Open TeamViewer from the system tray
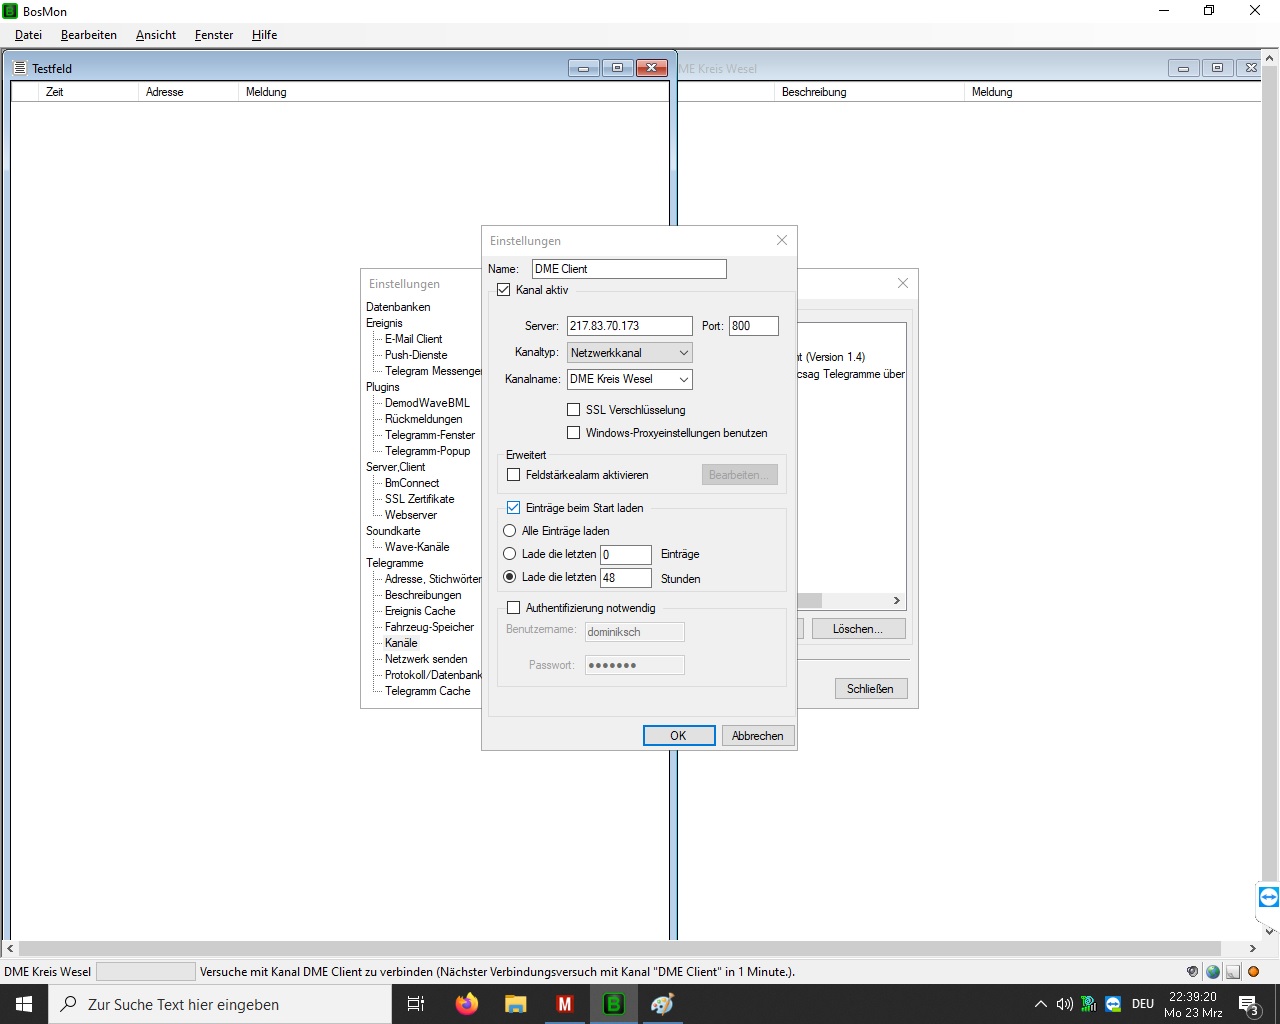The image size is (1280, 1024). point(1113,1004)
